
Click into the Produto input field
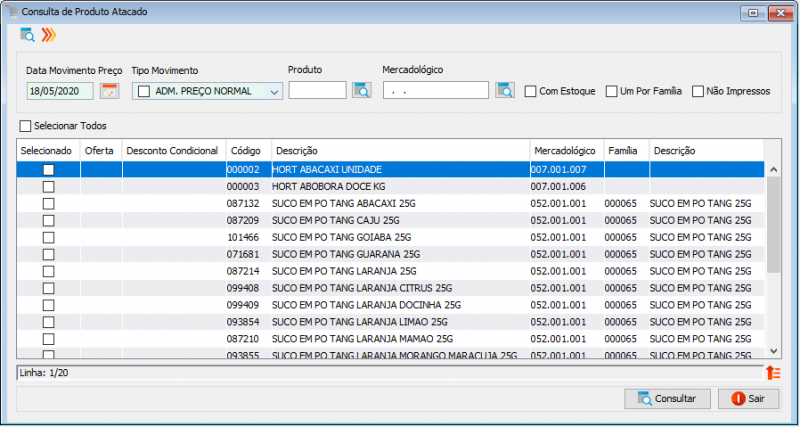pyautogui.click(x=317, y=90)
